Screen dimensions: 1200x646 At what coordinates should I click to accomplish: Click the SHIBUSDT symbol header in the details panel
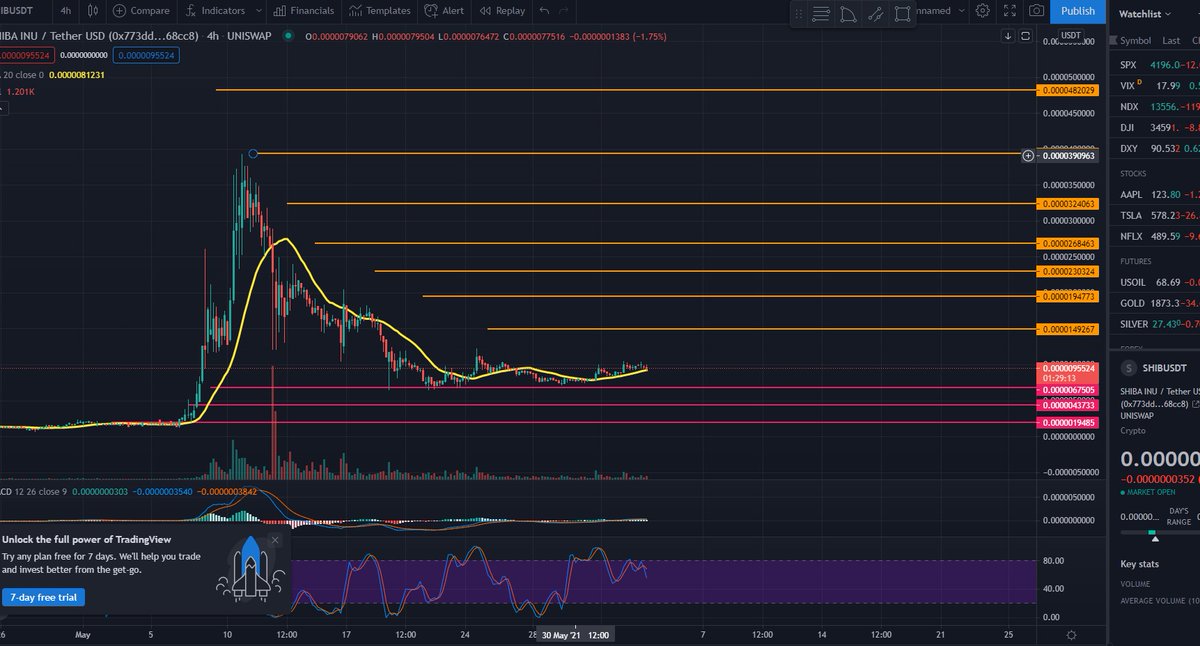tap(1166, 369)
